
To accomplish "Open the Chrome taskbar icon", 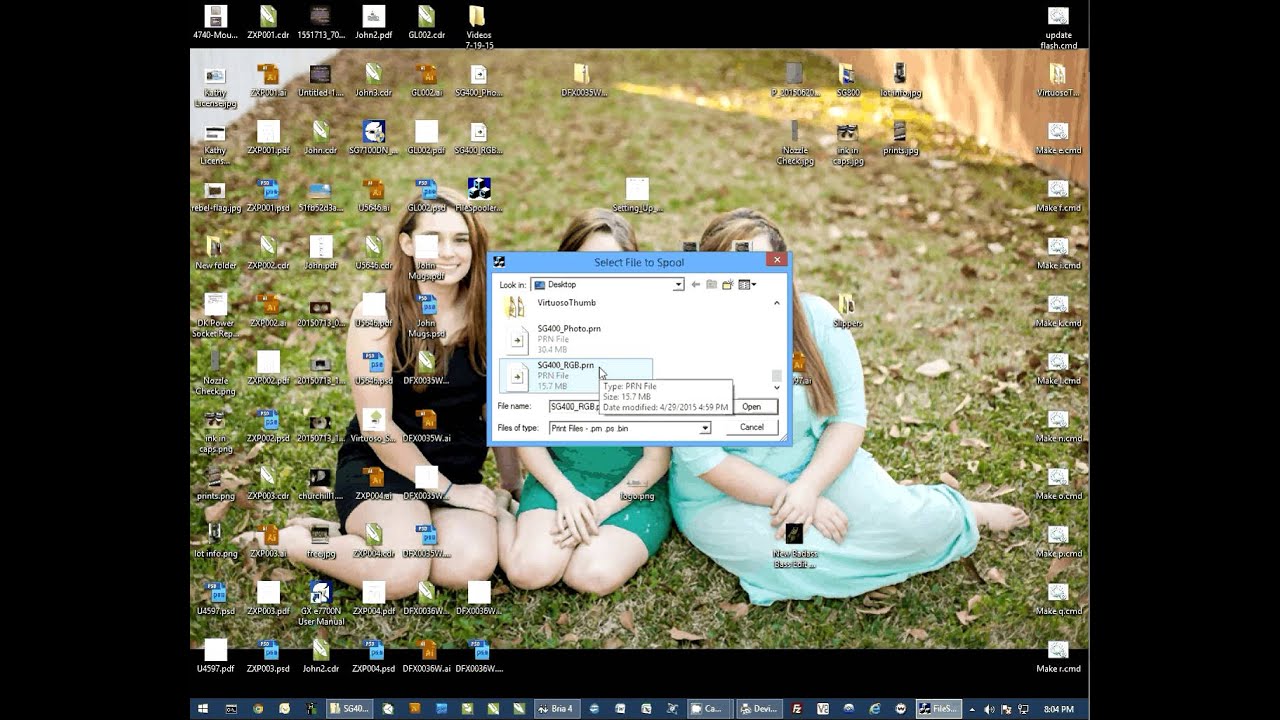I will pos(258,709).
